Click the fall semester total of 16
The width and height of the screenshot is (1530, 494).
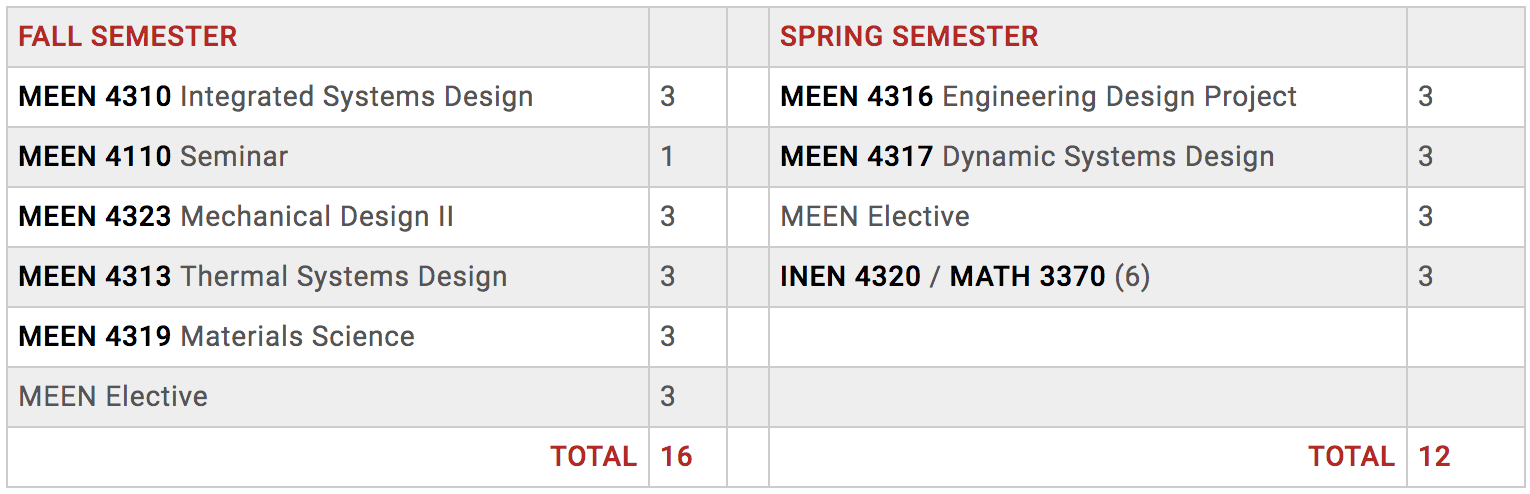click(677, 457)
